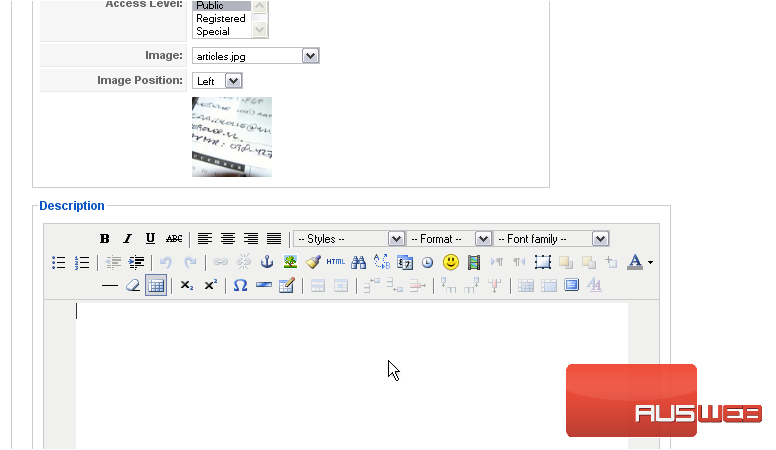The image size is (776, 450).
Task: Insert a custom character (omega icon)
Action: pyautogui.click(x=240, y=285)
